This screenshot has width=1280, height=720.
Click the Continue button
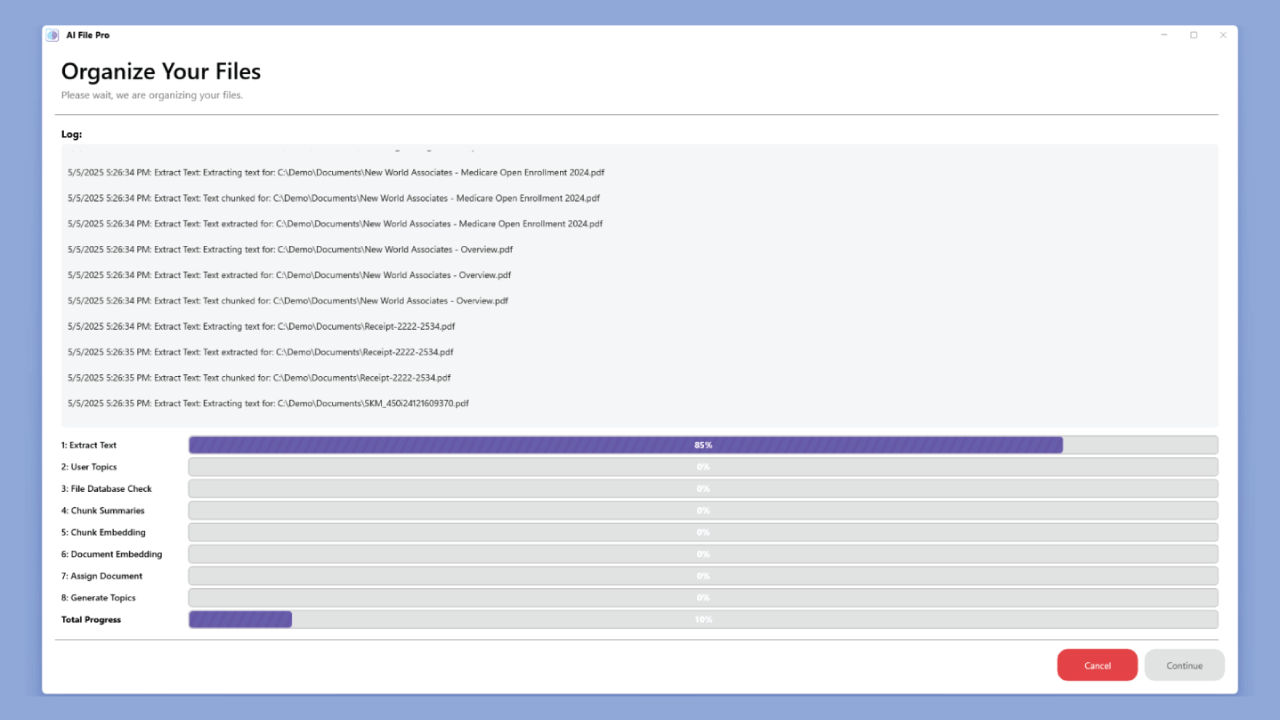[x=1184, y=665]
